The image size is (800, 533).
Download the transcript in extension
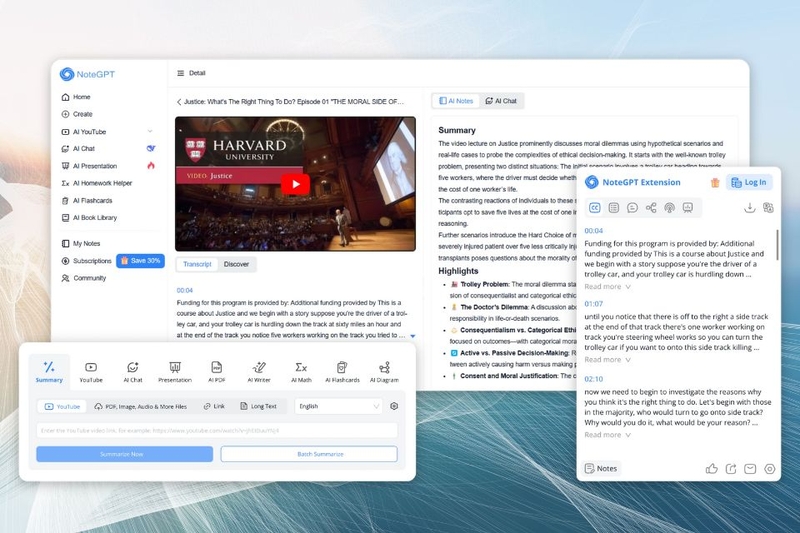point(749,208)
